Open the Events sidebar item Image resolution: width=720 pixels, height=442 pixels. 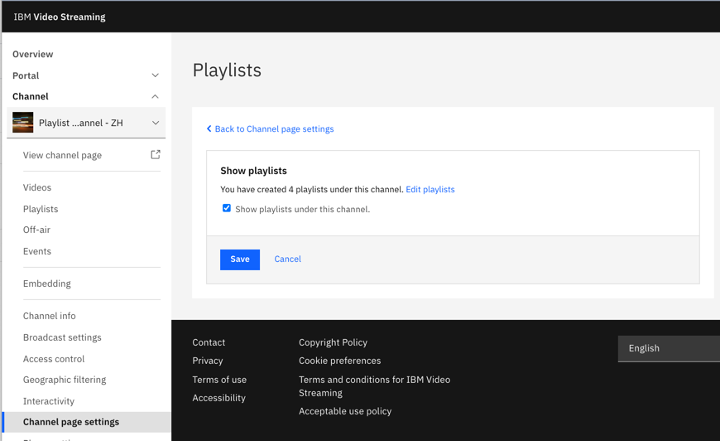coord(37,251)
